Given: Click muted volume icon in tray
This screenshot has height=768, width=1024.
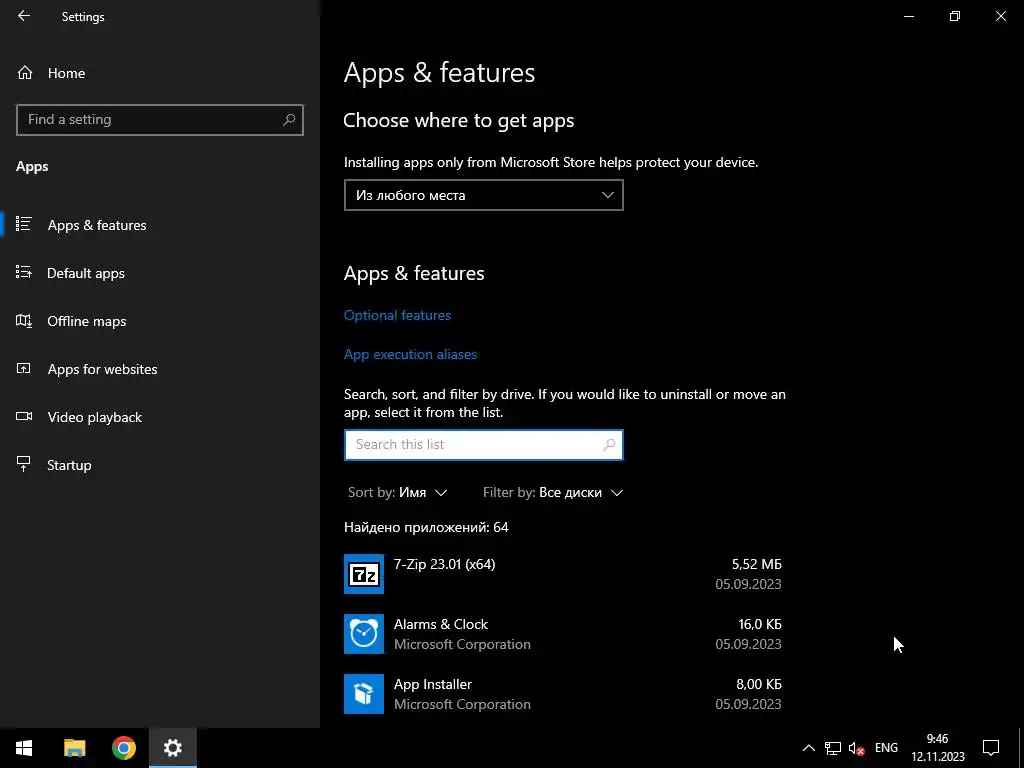Looking at the screenshot, I should pyautogui.click(x=856, y=748).
